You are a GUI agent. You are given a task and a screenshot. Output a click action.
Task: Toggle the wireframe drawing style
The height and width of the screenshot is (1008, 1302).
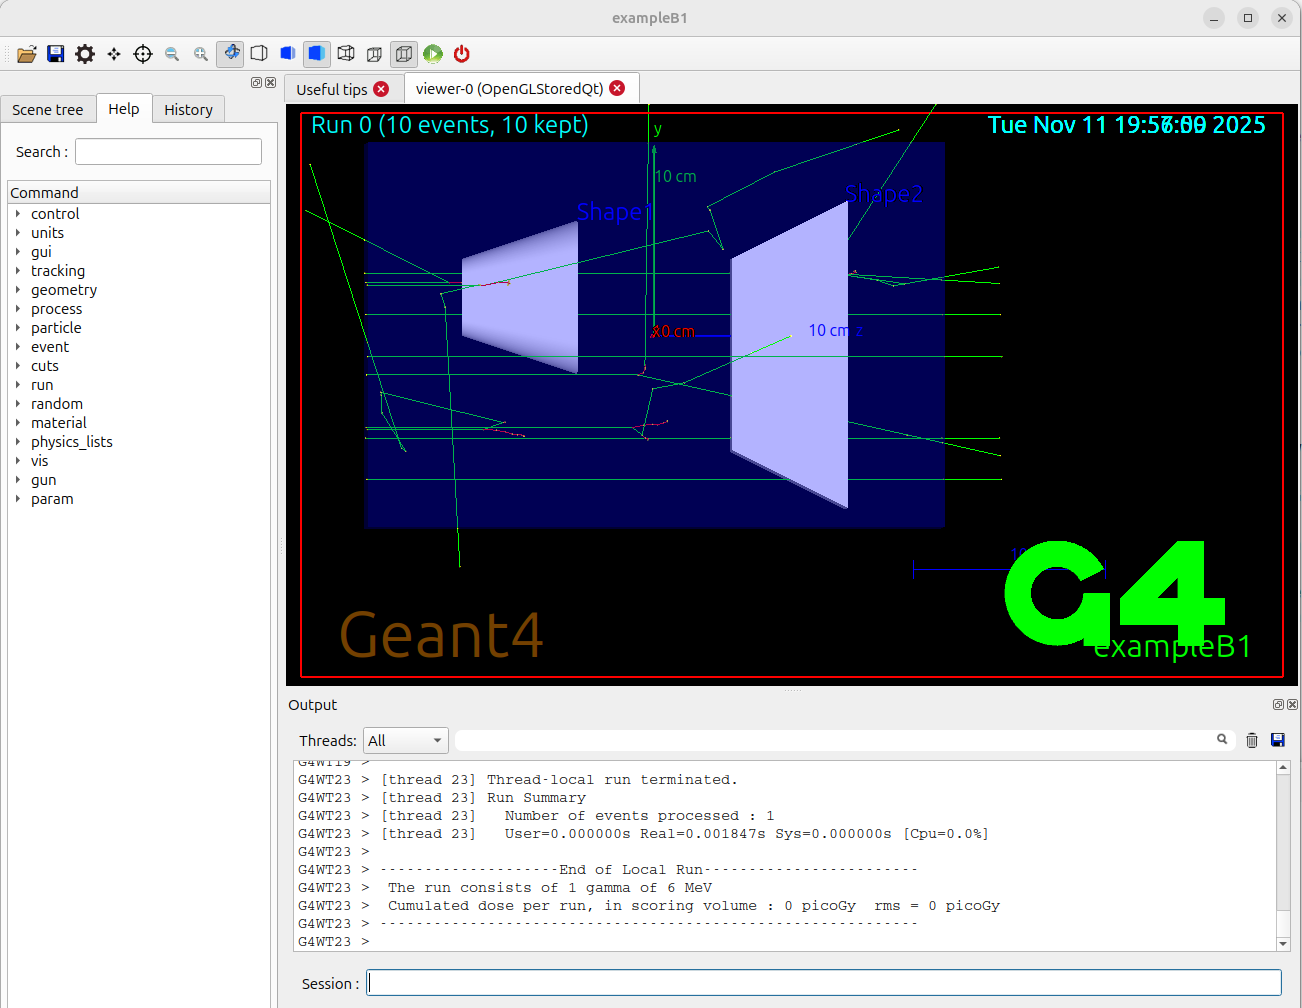346,54
